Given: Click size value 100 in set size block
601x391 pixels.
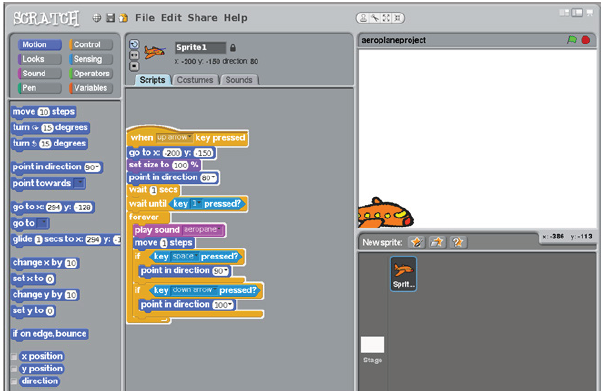Looking at the screenshot, I should click(180, 165).
